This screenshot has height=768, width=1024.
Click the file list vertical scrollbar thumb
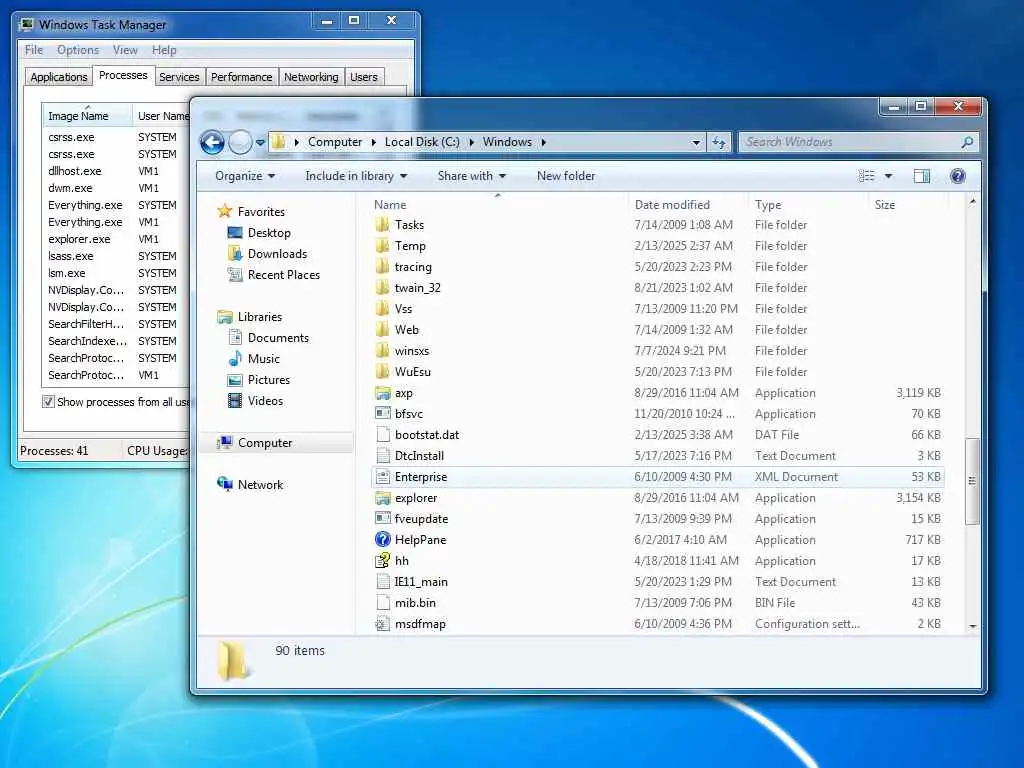[x=972, y=481]
